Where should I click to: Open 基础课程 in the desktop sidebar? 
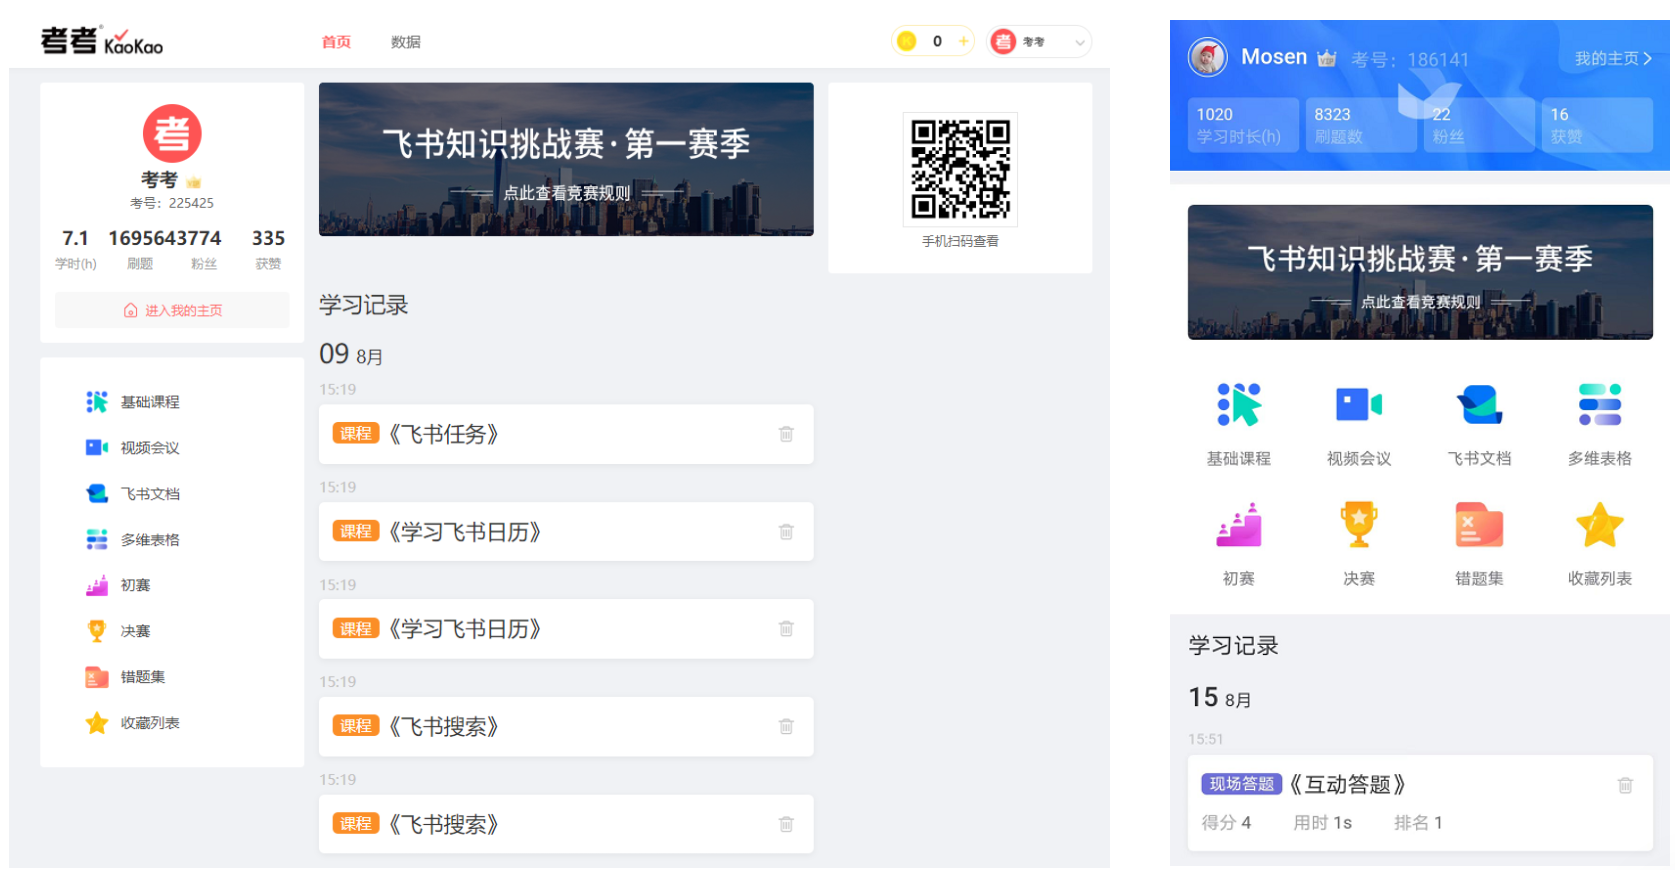coord(133,402)
